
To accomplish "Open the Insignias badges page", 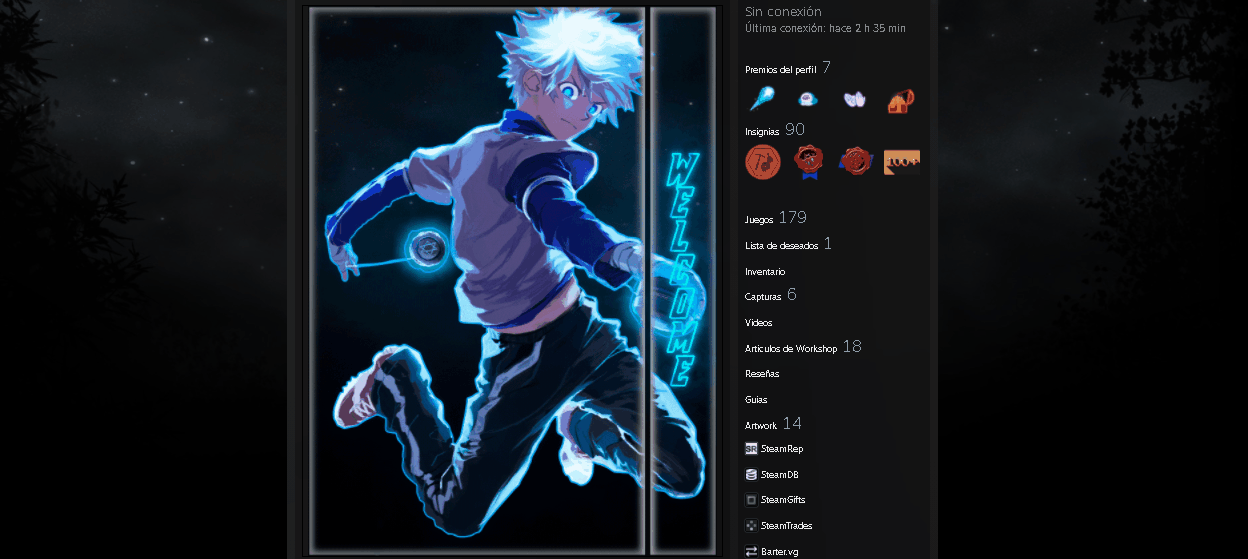I will click(762, 131).
